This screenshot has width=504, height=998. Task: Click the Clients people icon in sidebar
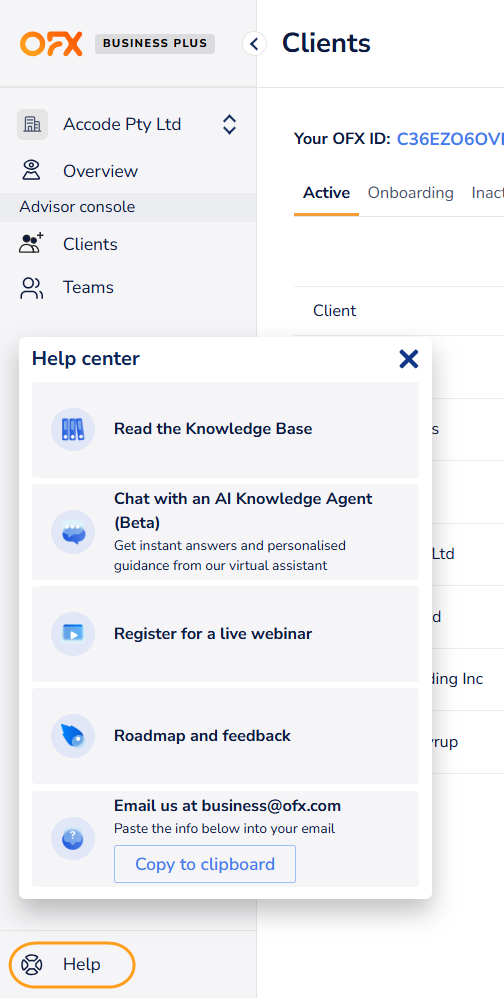click(x=31, y=244)
